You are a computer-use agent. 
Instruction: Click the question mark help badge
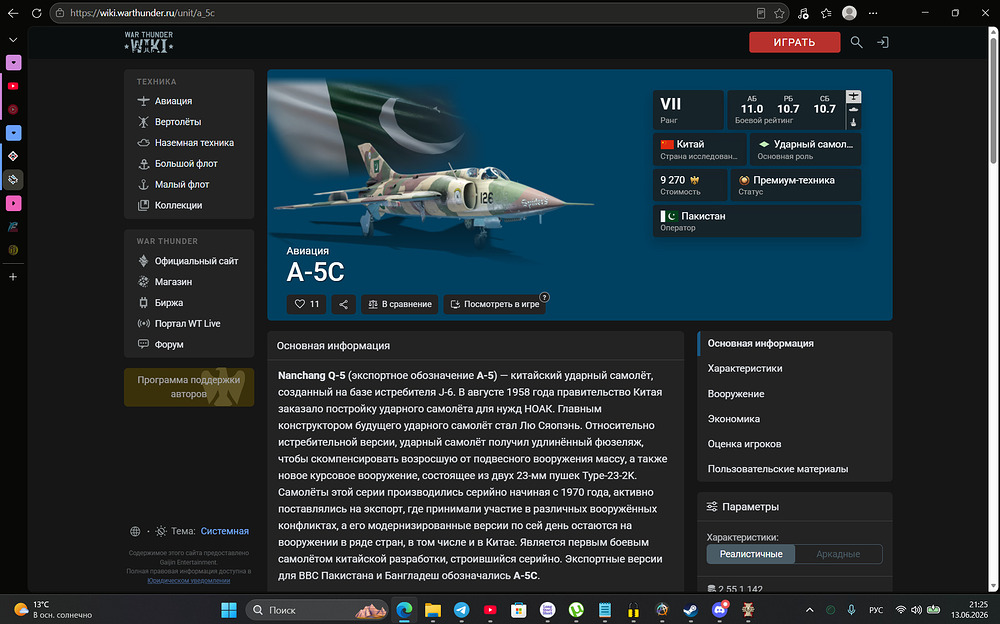544,297
